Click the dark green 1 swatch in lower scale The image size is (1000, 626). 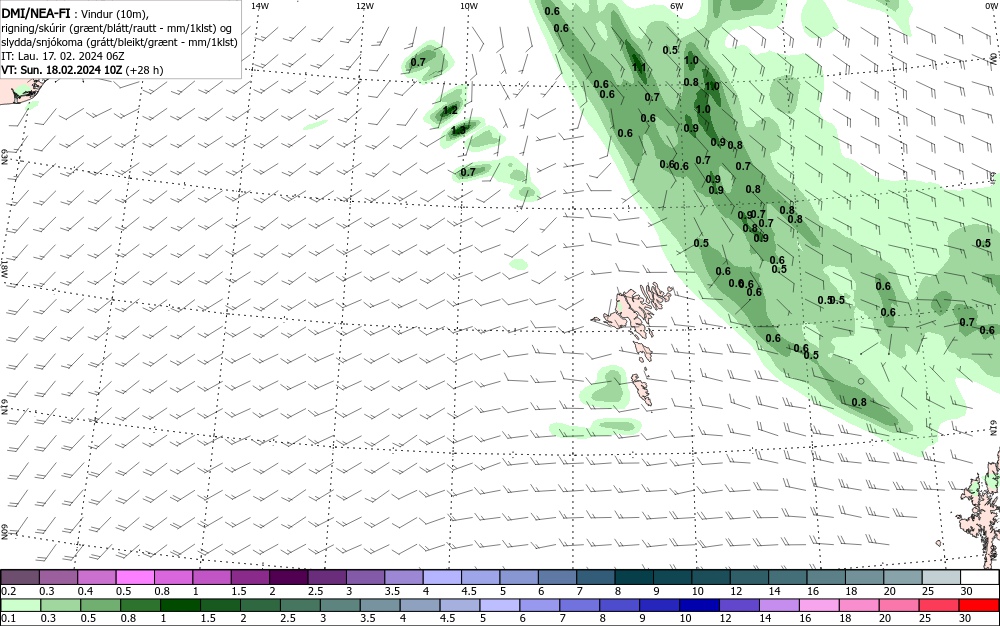180,605
